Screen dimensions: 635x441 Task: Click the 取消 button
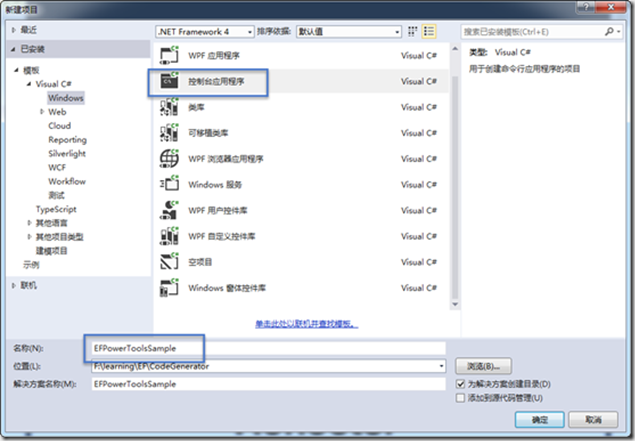593,420
